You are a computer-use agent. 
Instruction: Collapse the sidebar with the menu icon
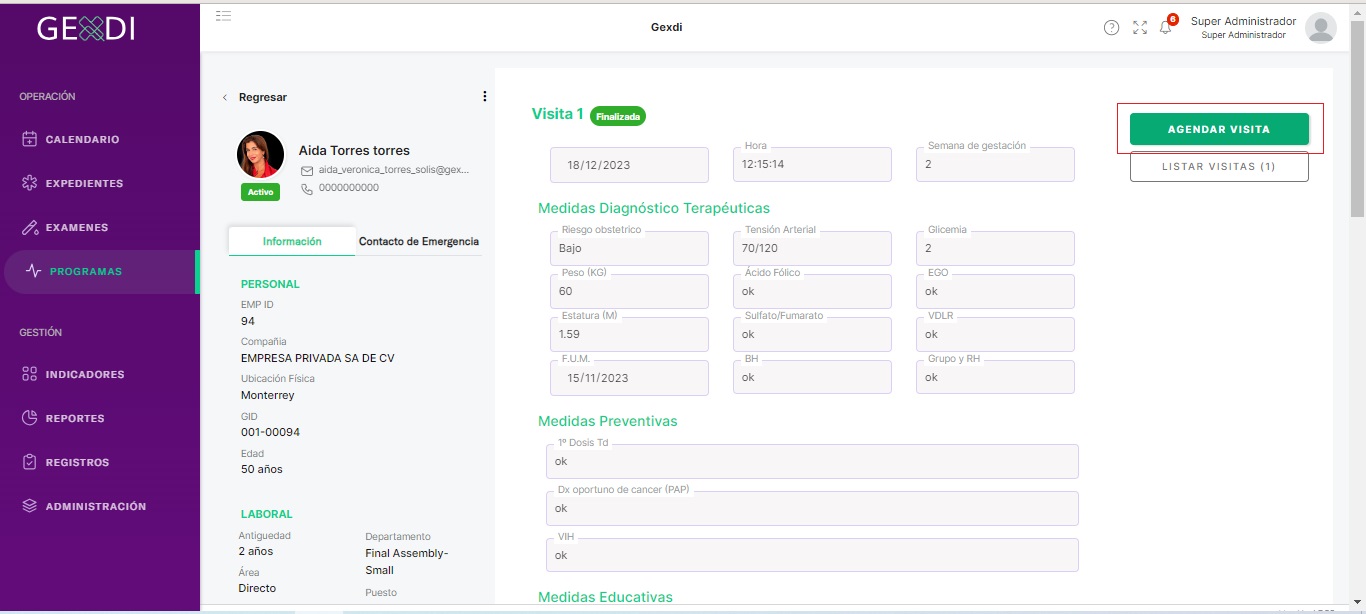tap(224, 16)
